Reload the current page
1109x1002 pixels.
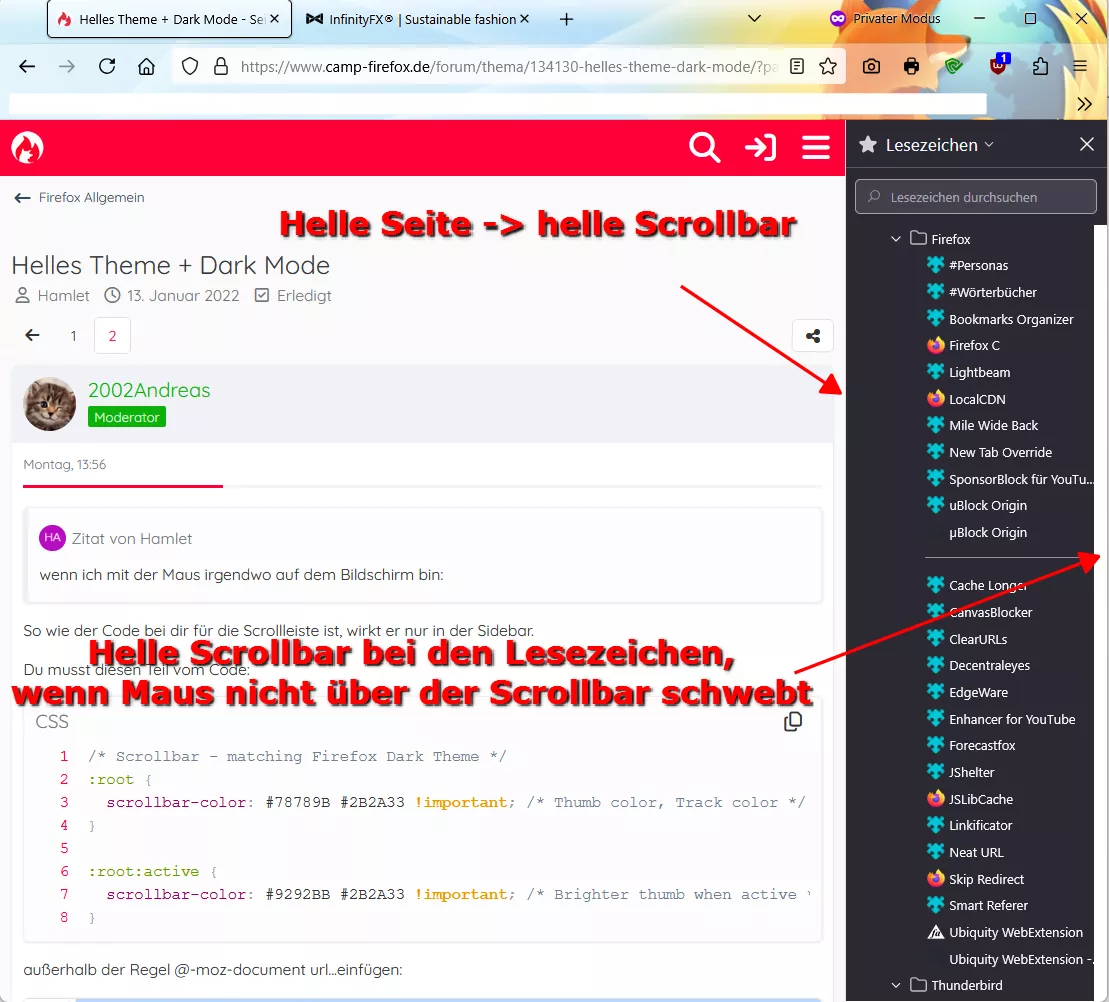107,66
